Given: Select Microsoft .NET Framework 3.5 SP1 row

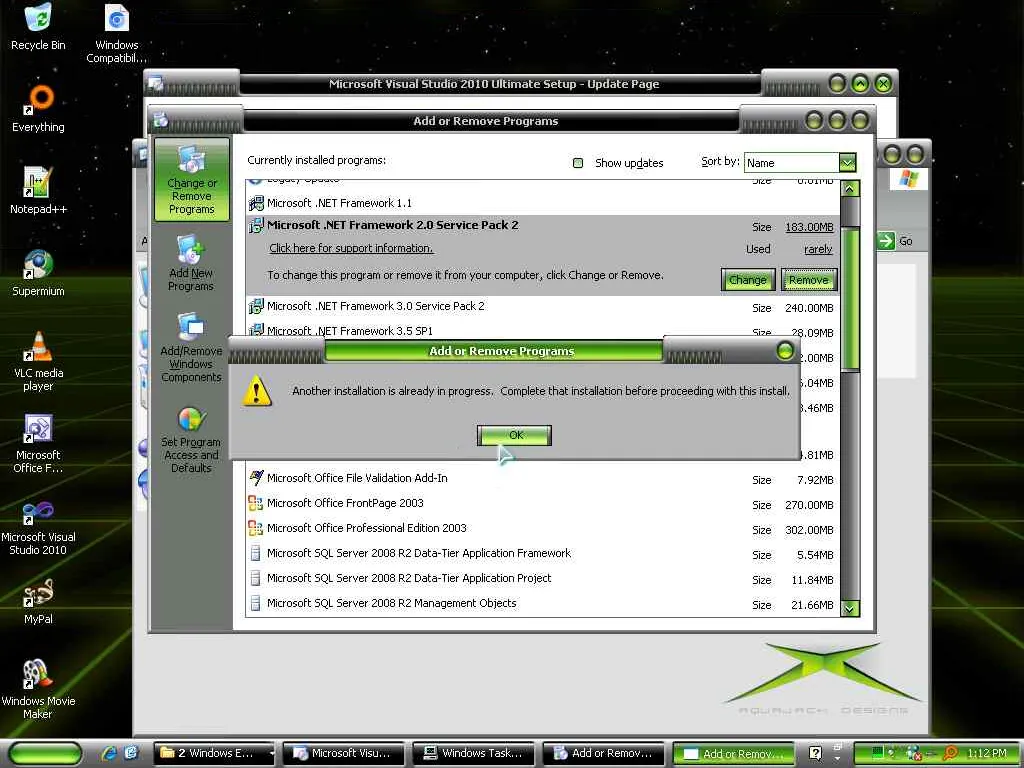Looking at the screenshot, I should 542,331.
